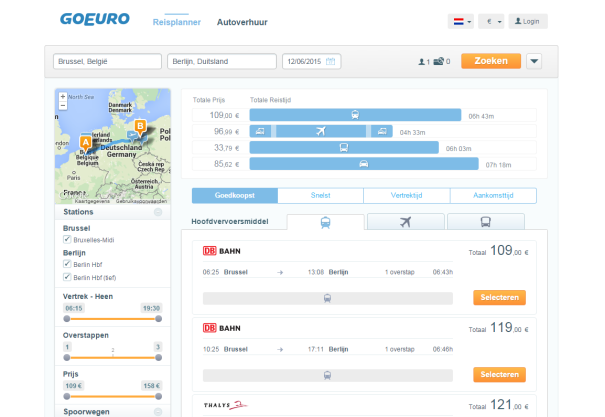Click the bus icon in 33,79 € bar
This screenshot has width=605, height=417.
coord(344,147)
